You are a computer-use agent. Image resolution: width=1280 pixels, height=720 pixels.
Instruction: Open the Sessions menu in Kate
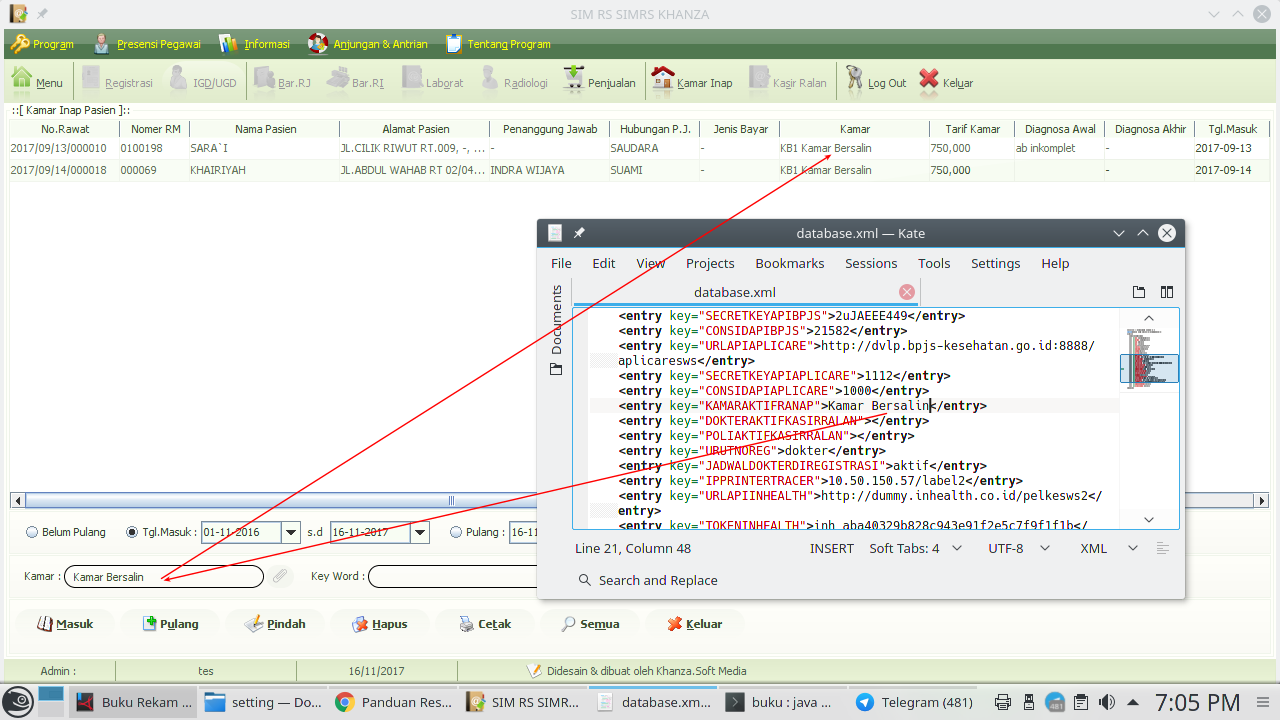point(871,263)
